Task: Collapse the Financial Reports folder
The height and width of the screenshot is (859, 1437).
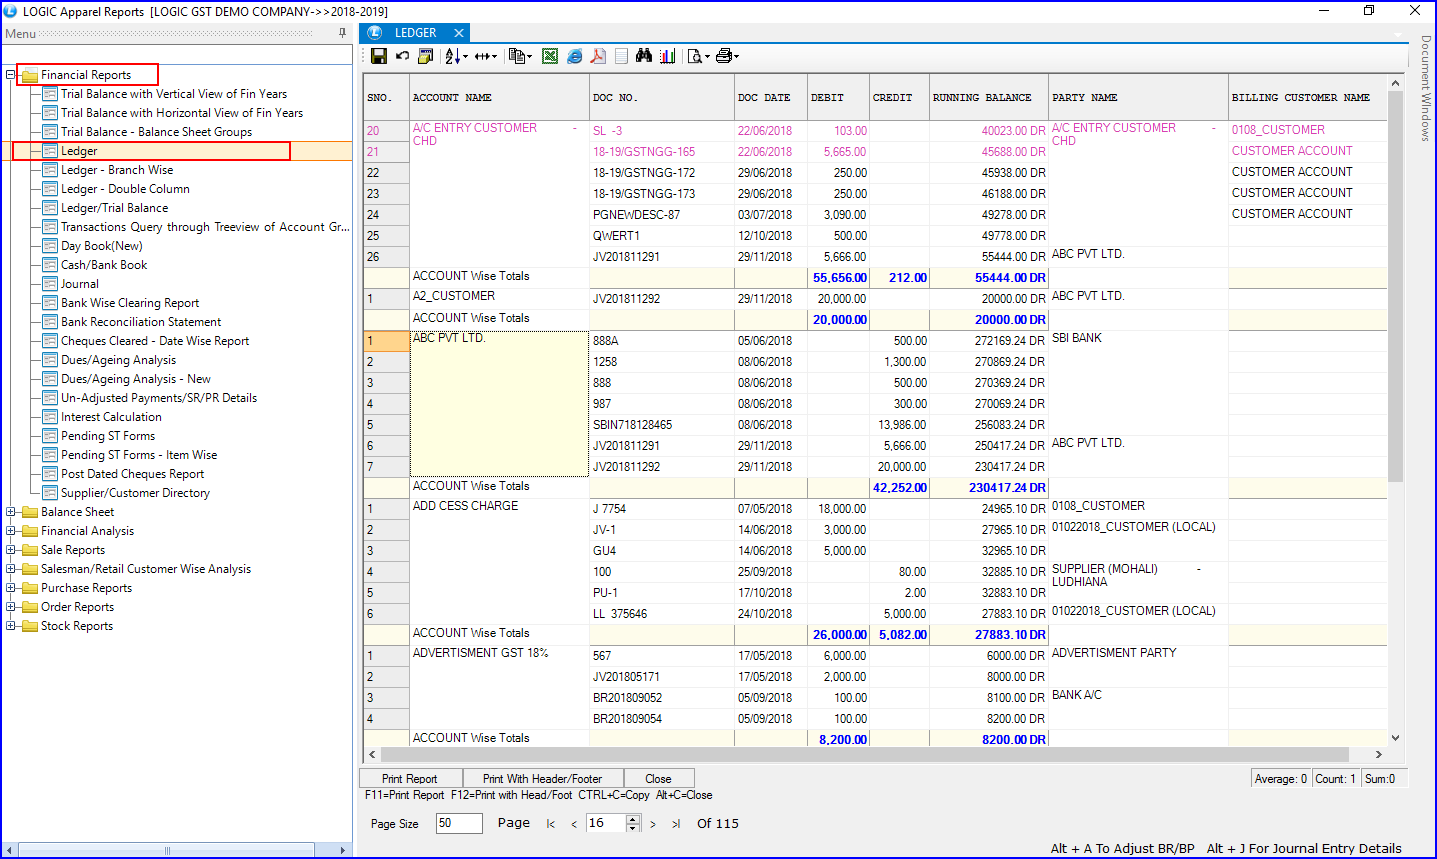Action: [x=10, y=75]
